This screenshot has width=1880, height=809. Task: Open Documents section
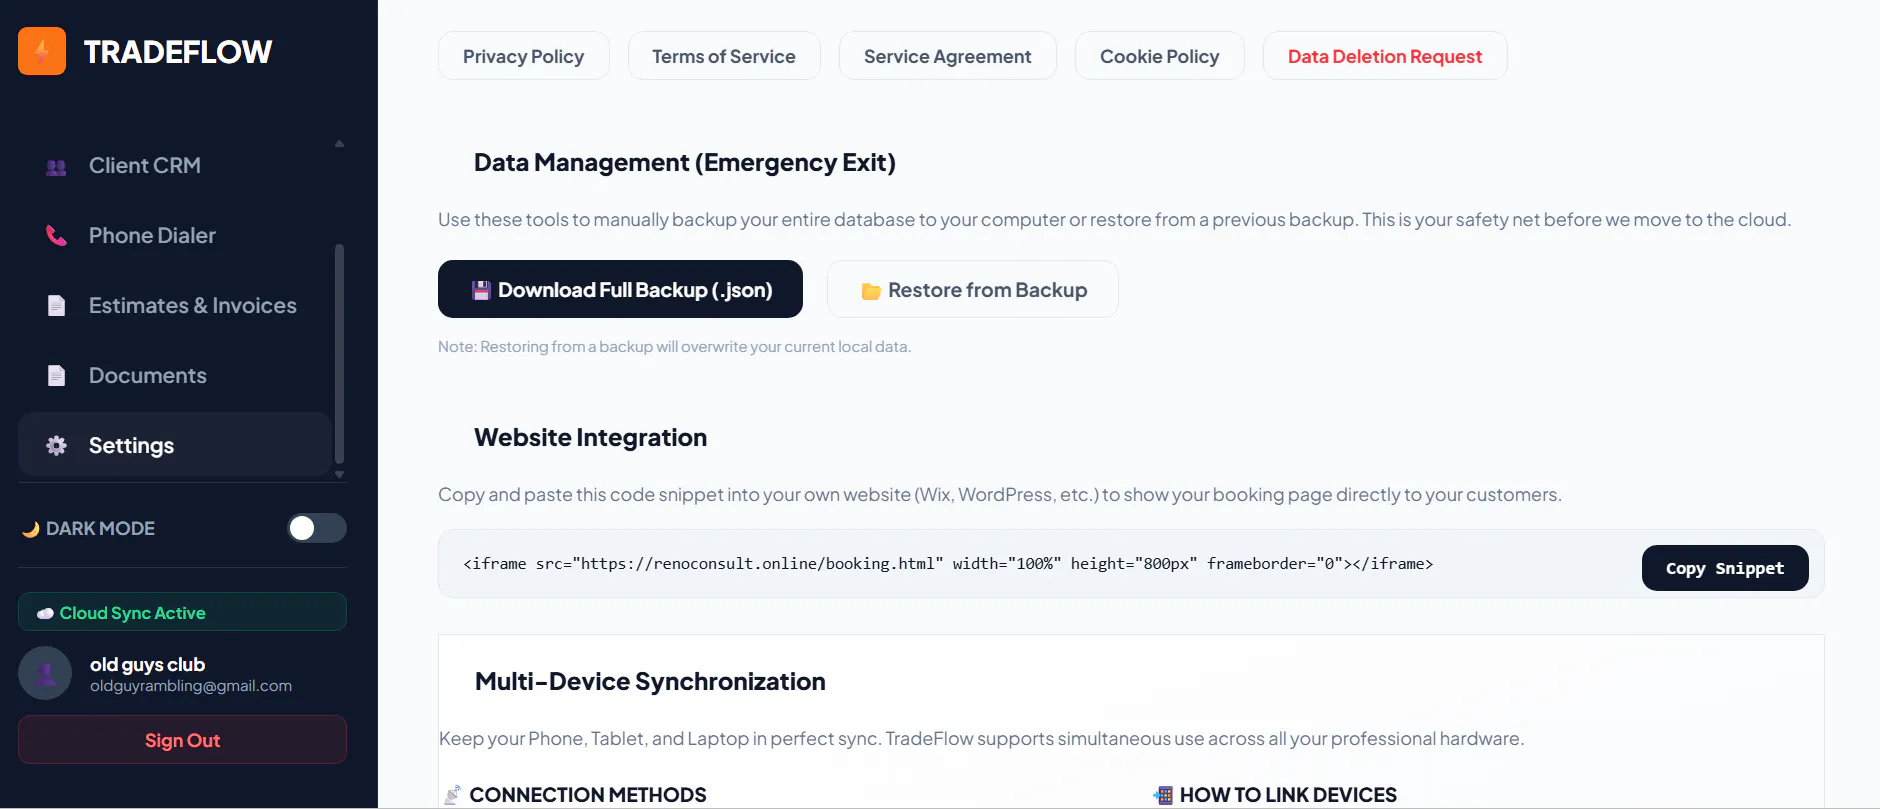tap(174, 376)
